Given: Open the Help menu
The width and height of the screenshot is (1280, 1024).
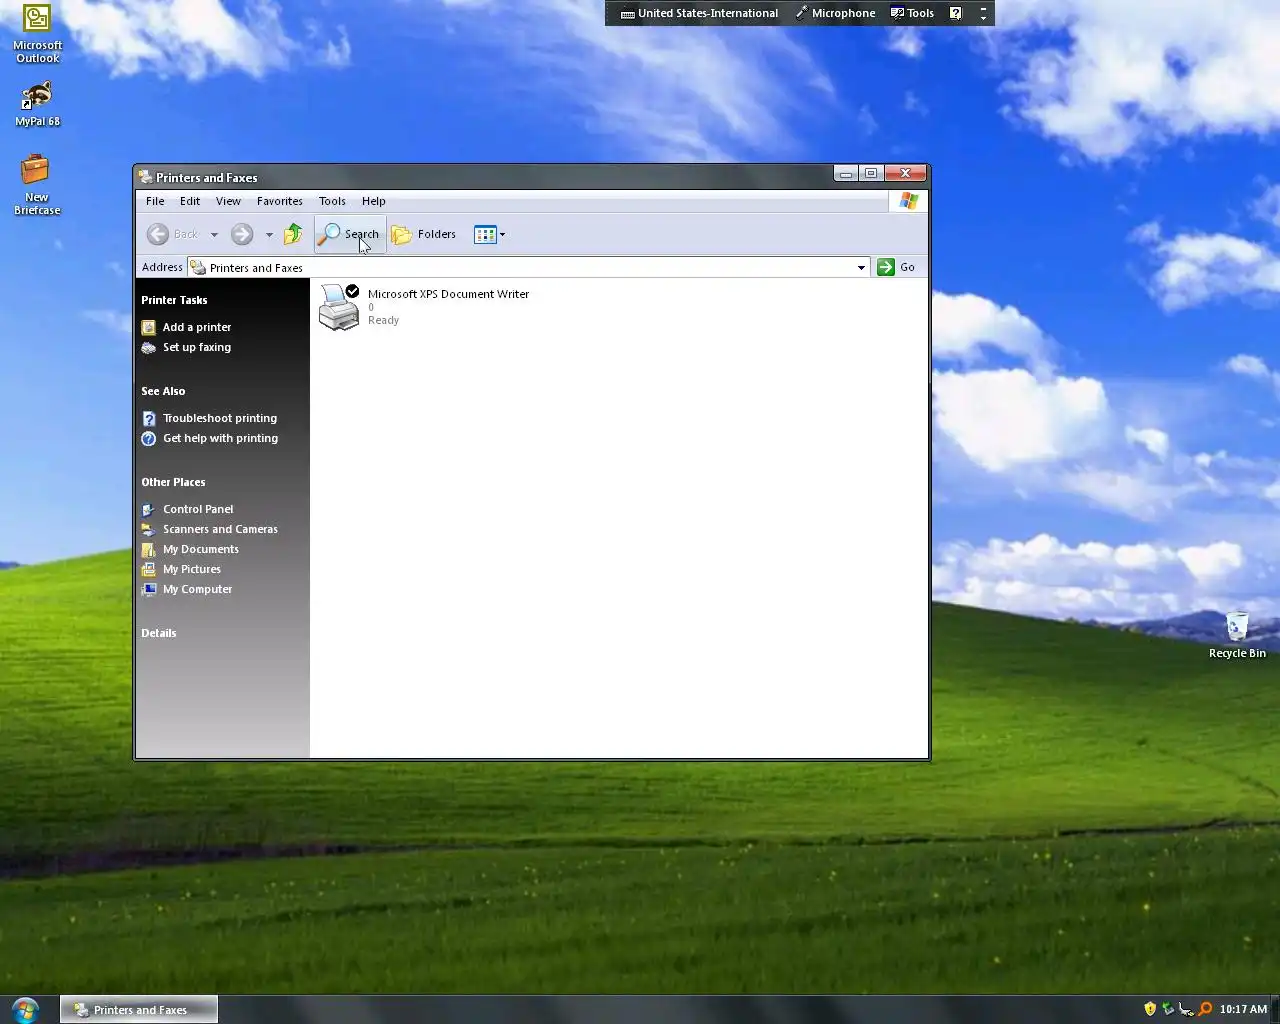Looking at the screenshot, I should (374, 201).
